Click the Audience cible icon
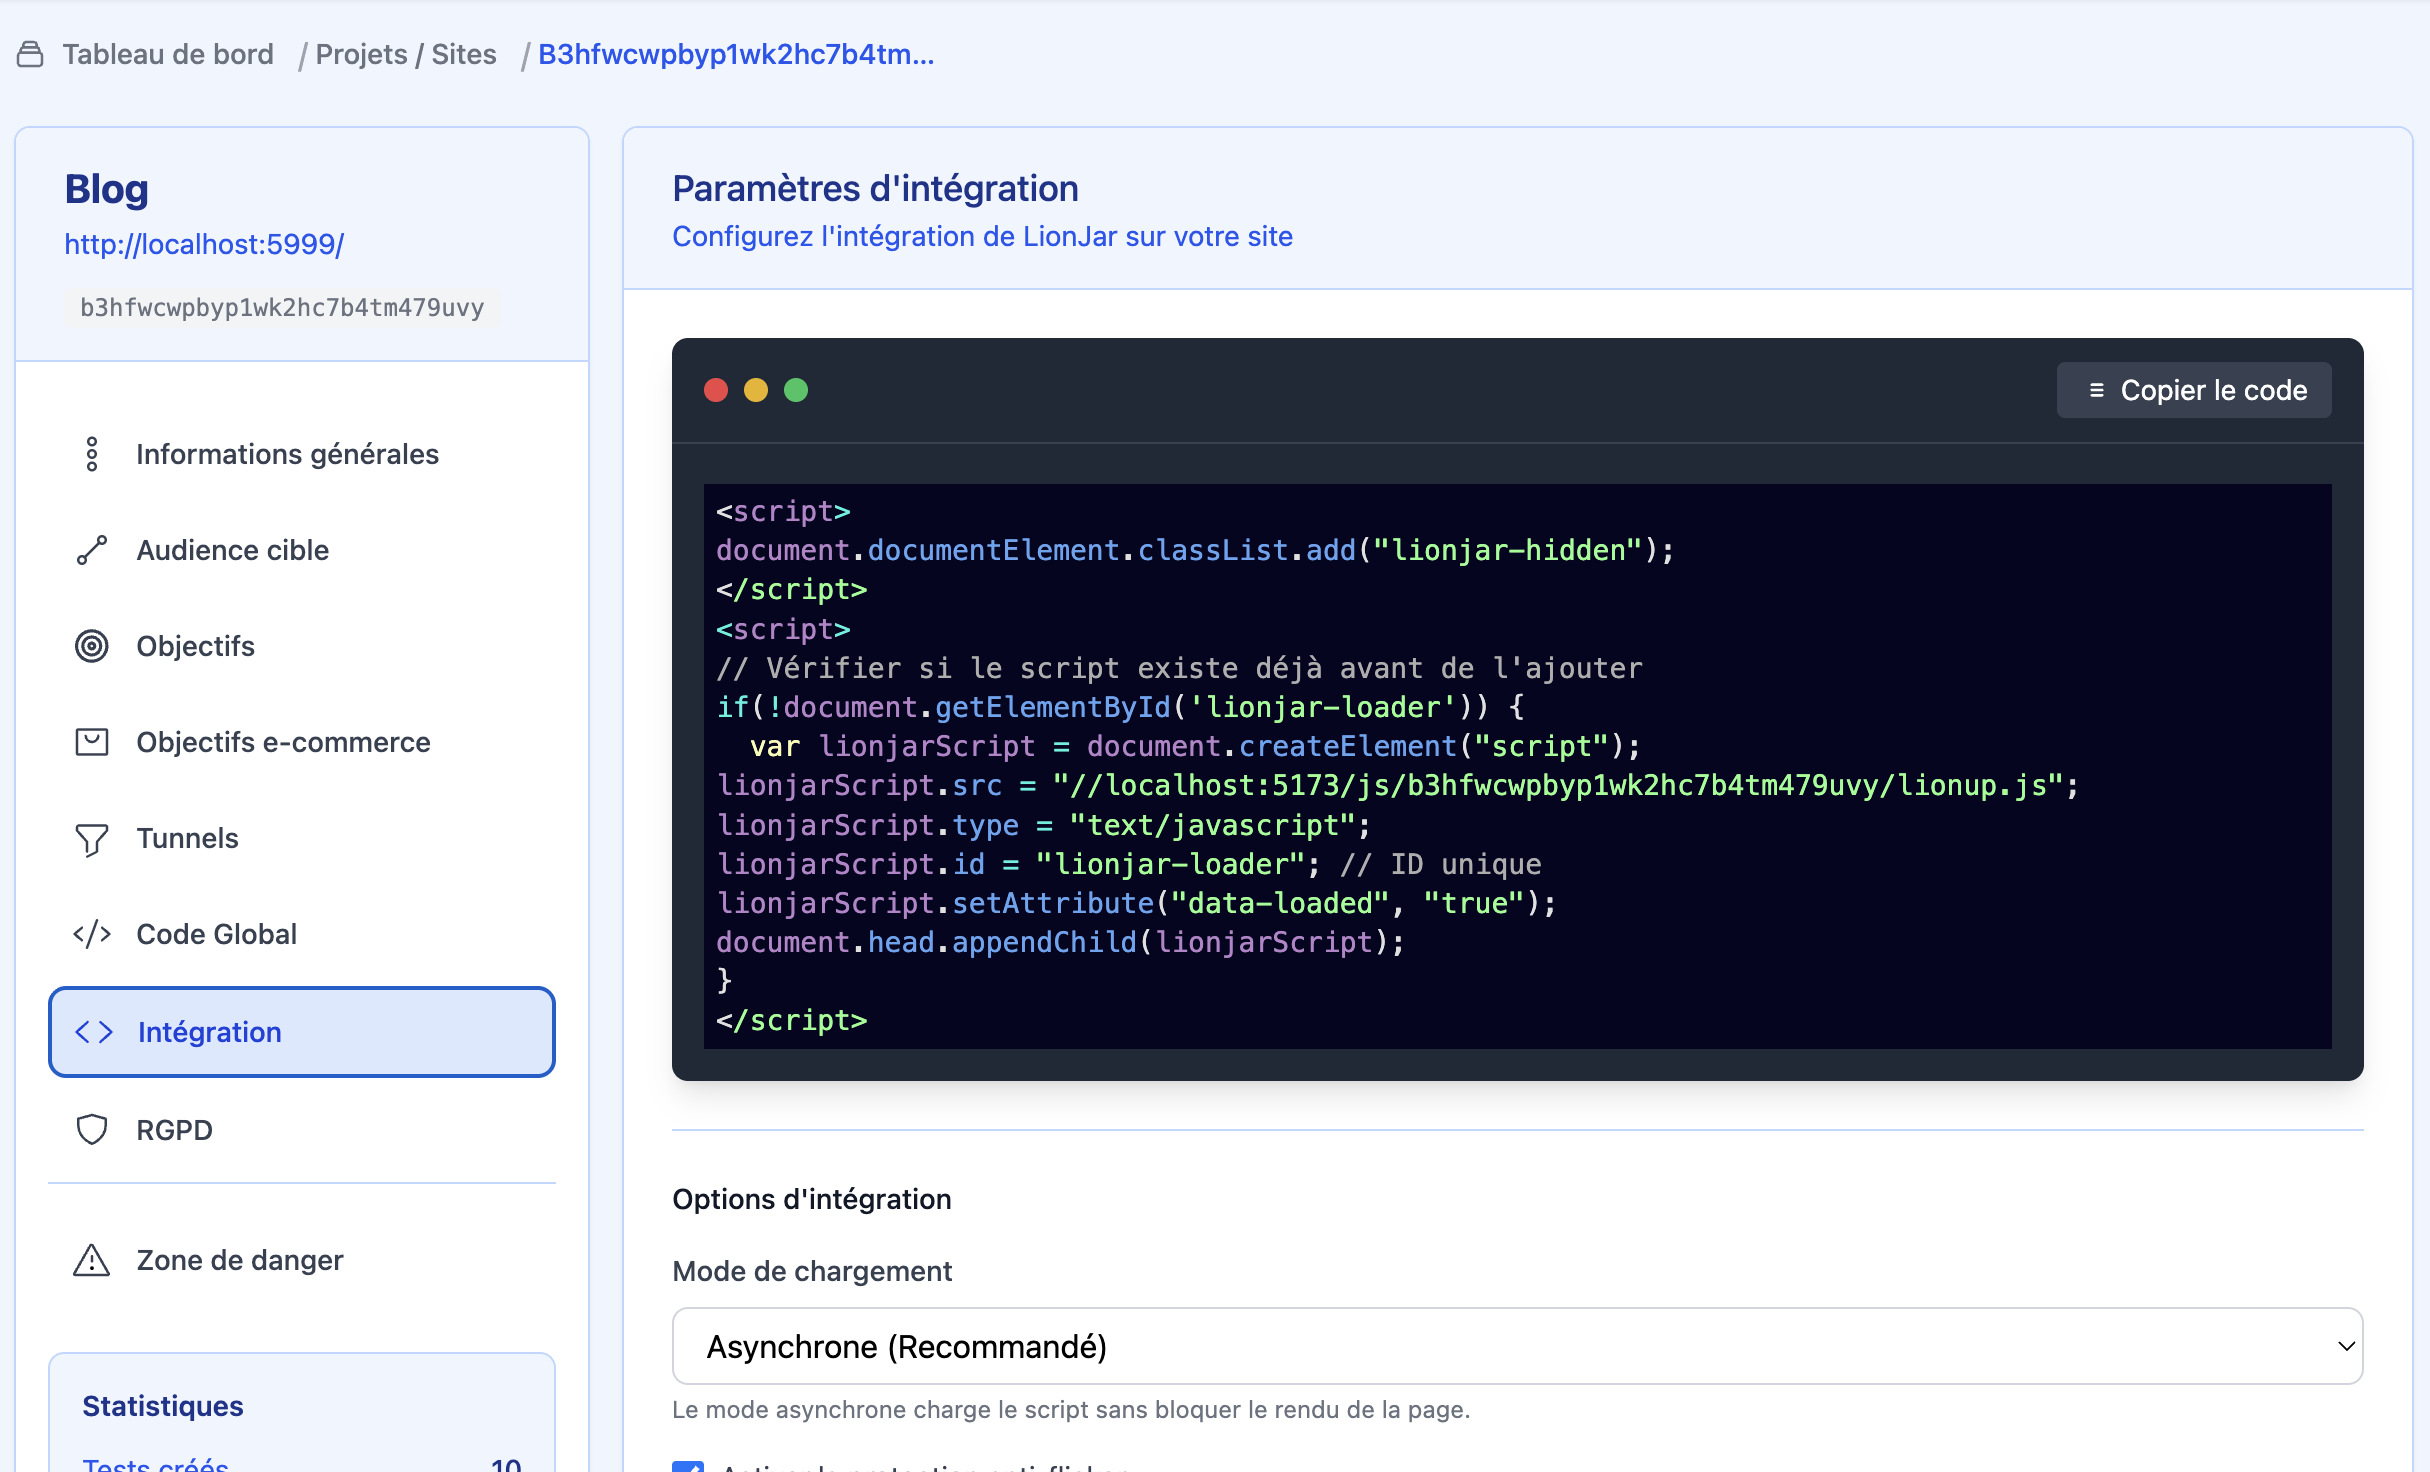Screen dimensions: 2430x1472 click(x=92, y=550)
